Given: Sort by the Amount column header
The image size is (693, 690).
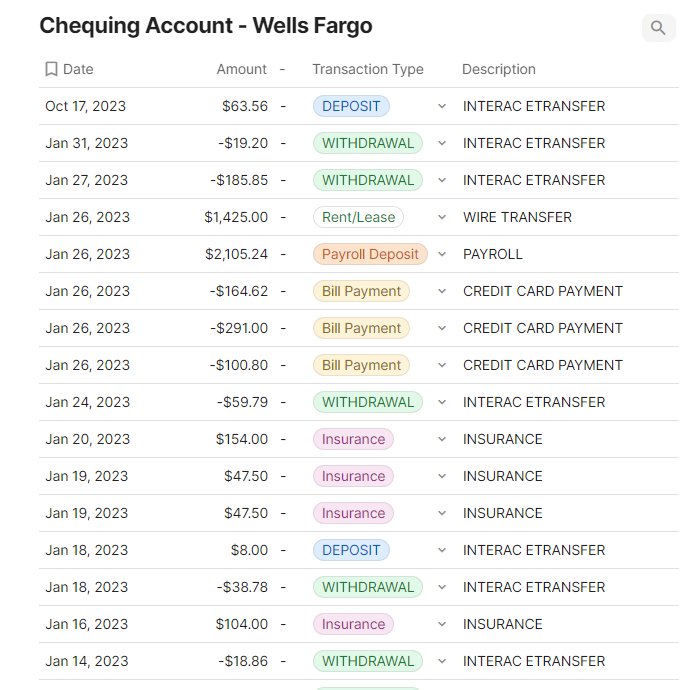Looking at the screenshot, I should 241,69.
